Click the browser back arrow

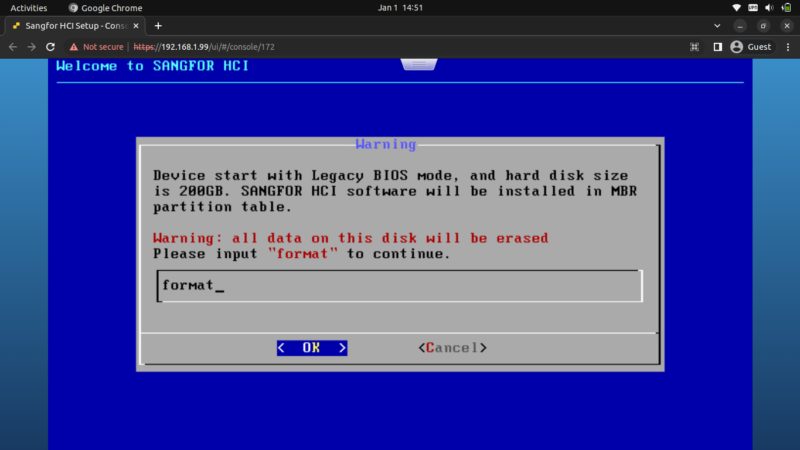[x=12, y=47]
